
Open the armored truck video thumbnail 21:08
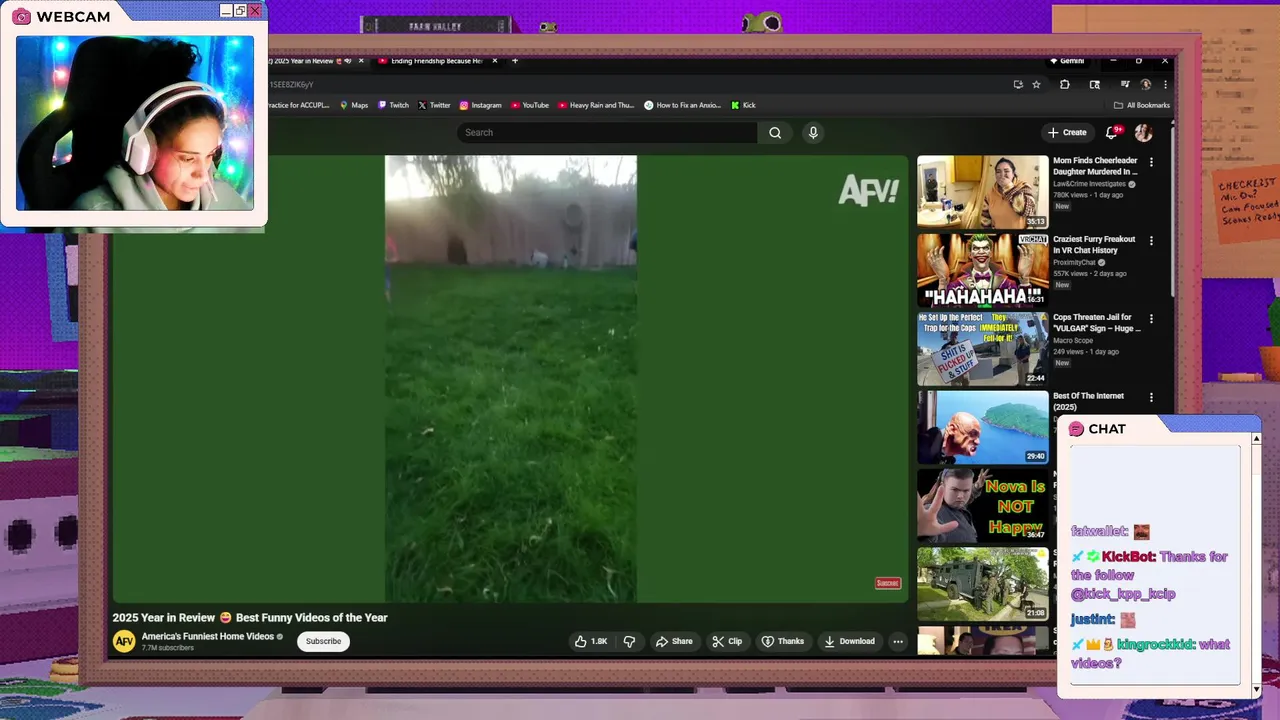(983, 584)
